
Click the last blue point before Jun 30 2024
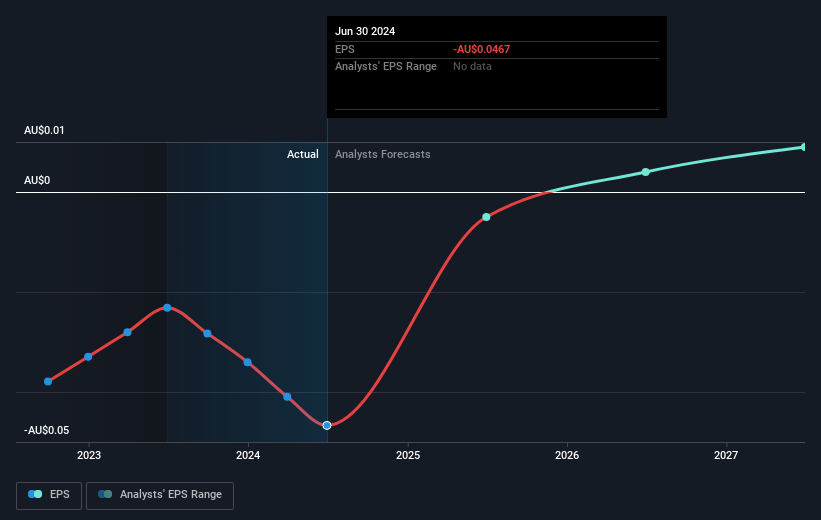[287, 396]
